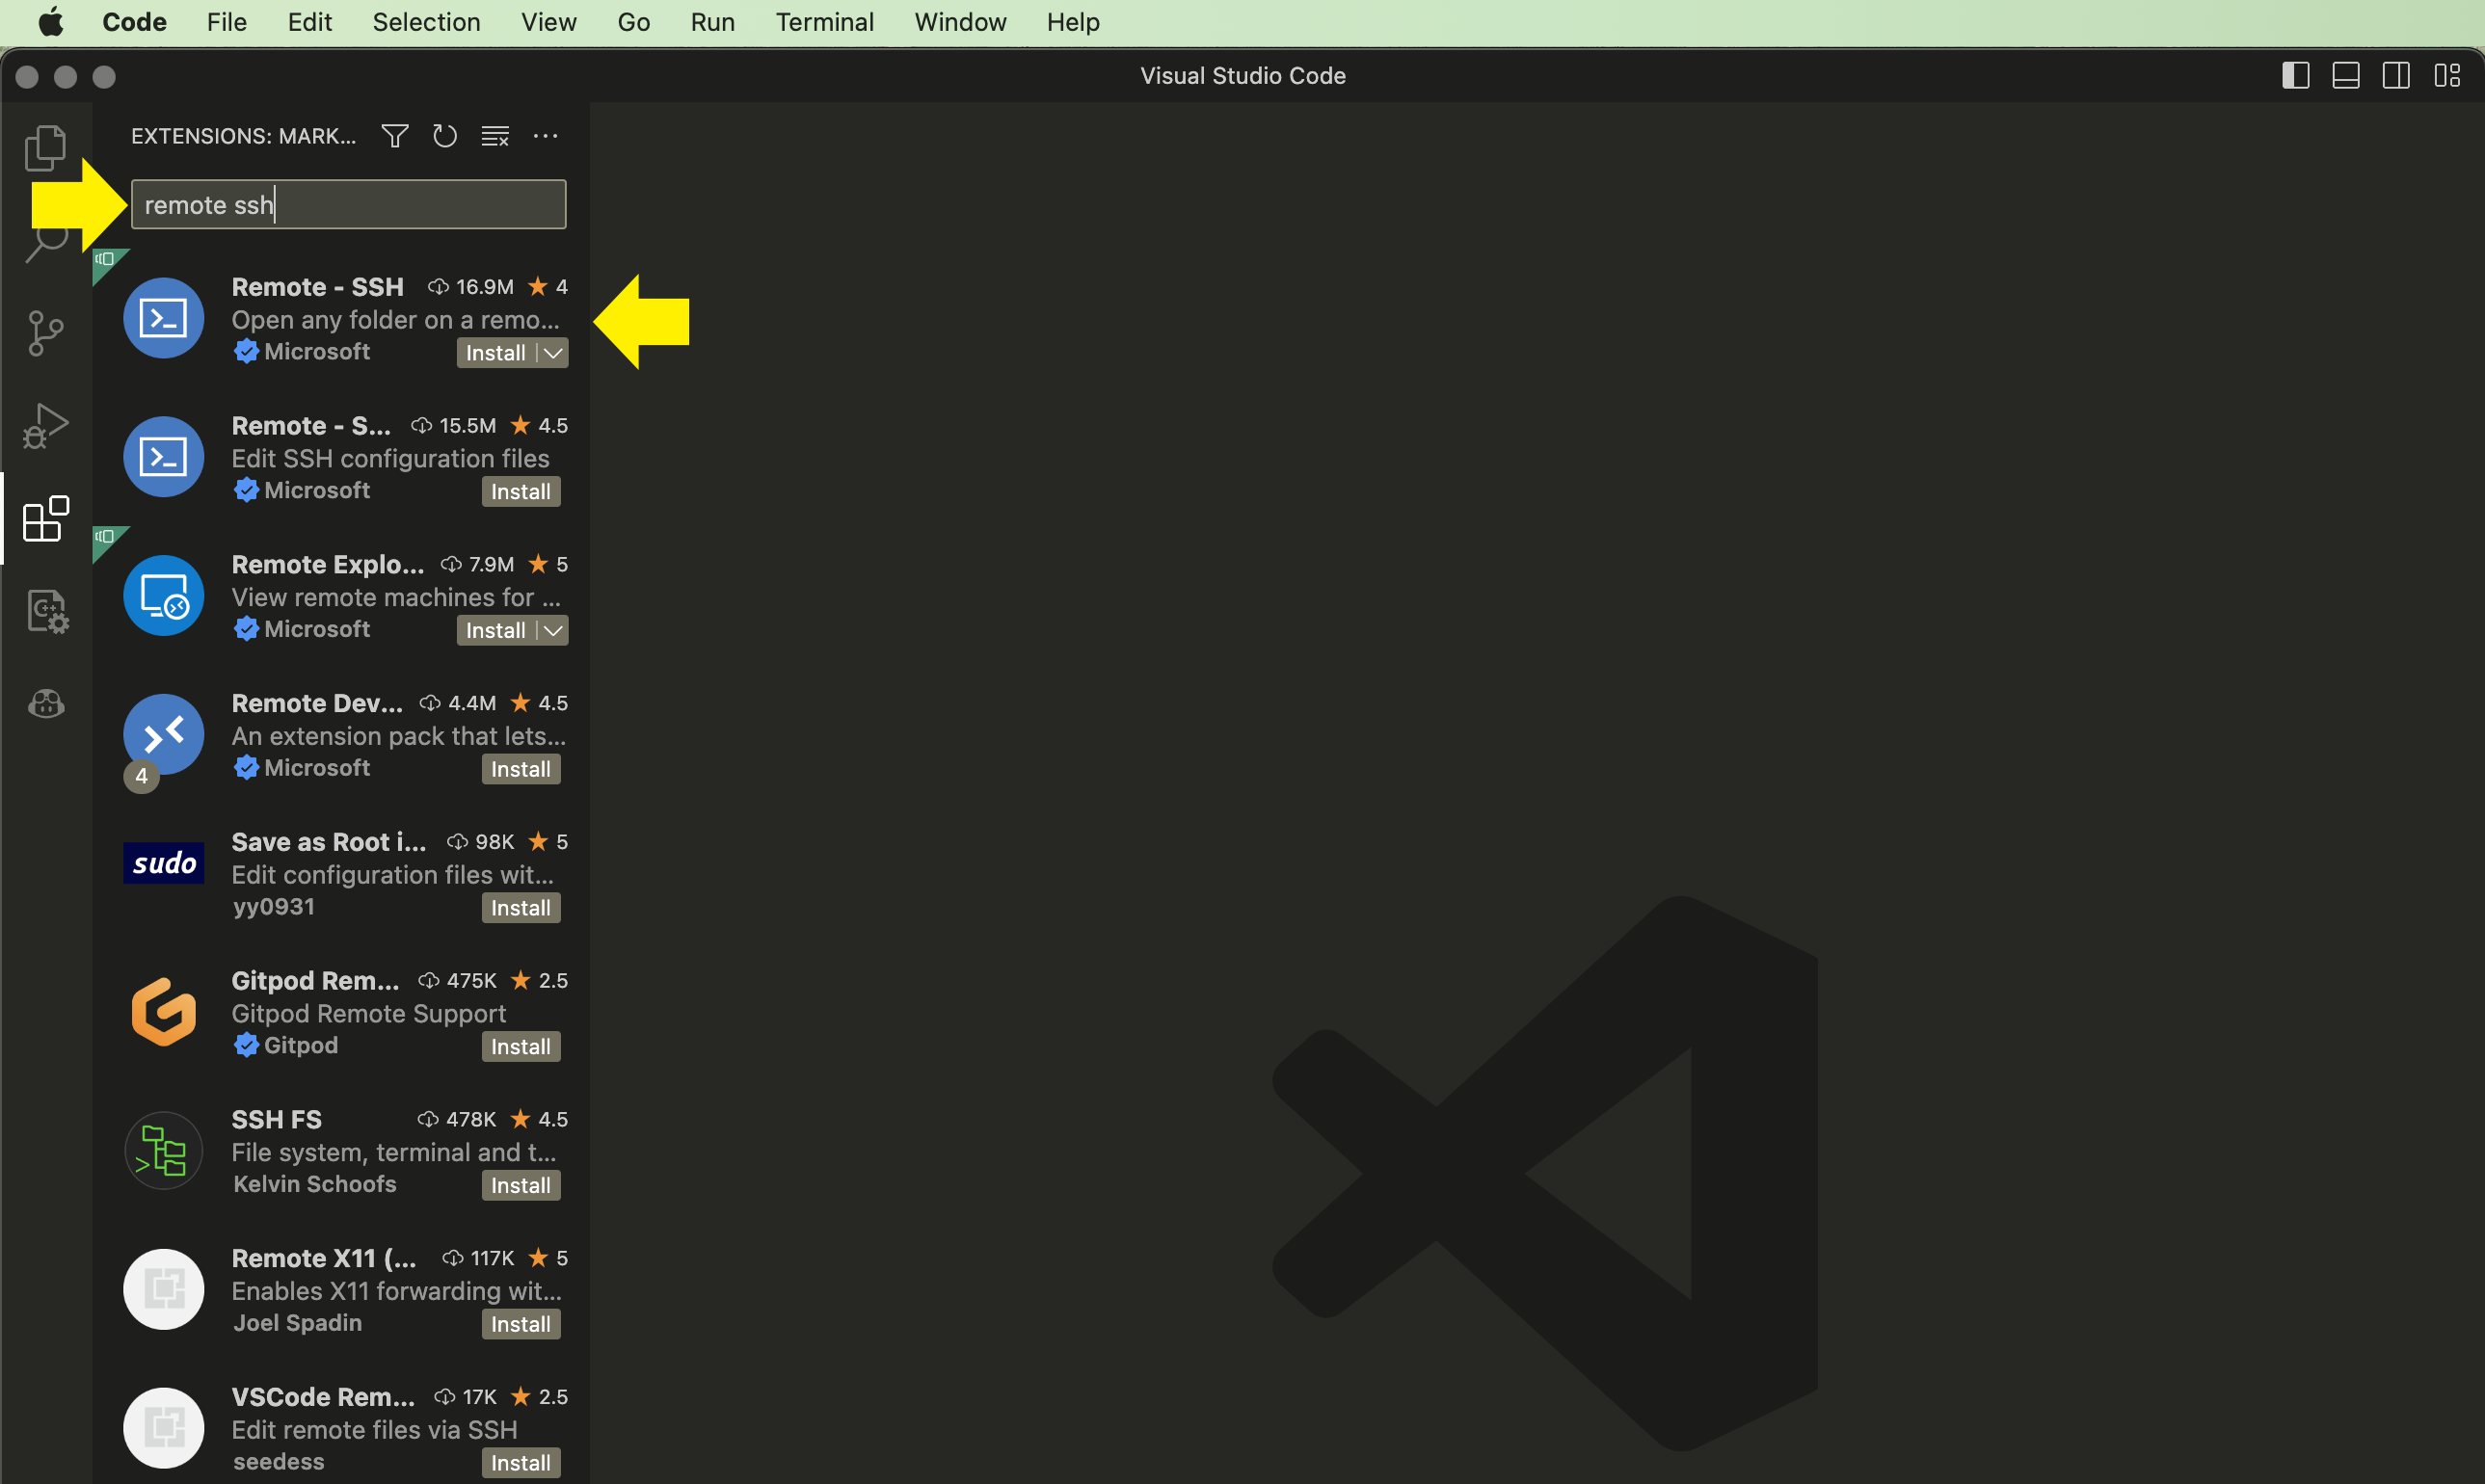Open the Edit menu
Viewport: 2485px width, 1484px height.
(x=310, y=22)
